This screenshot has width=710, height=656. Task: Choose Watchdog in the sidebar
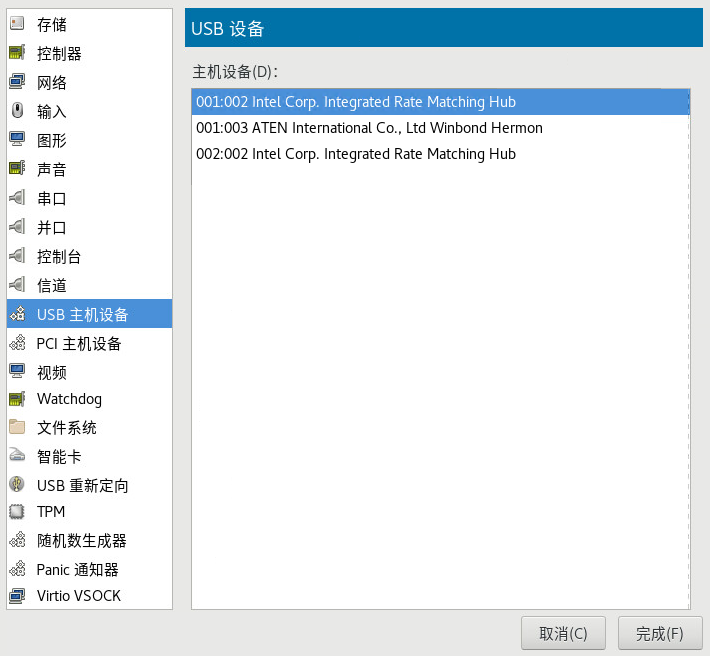(90, 399)
